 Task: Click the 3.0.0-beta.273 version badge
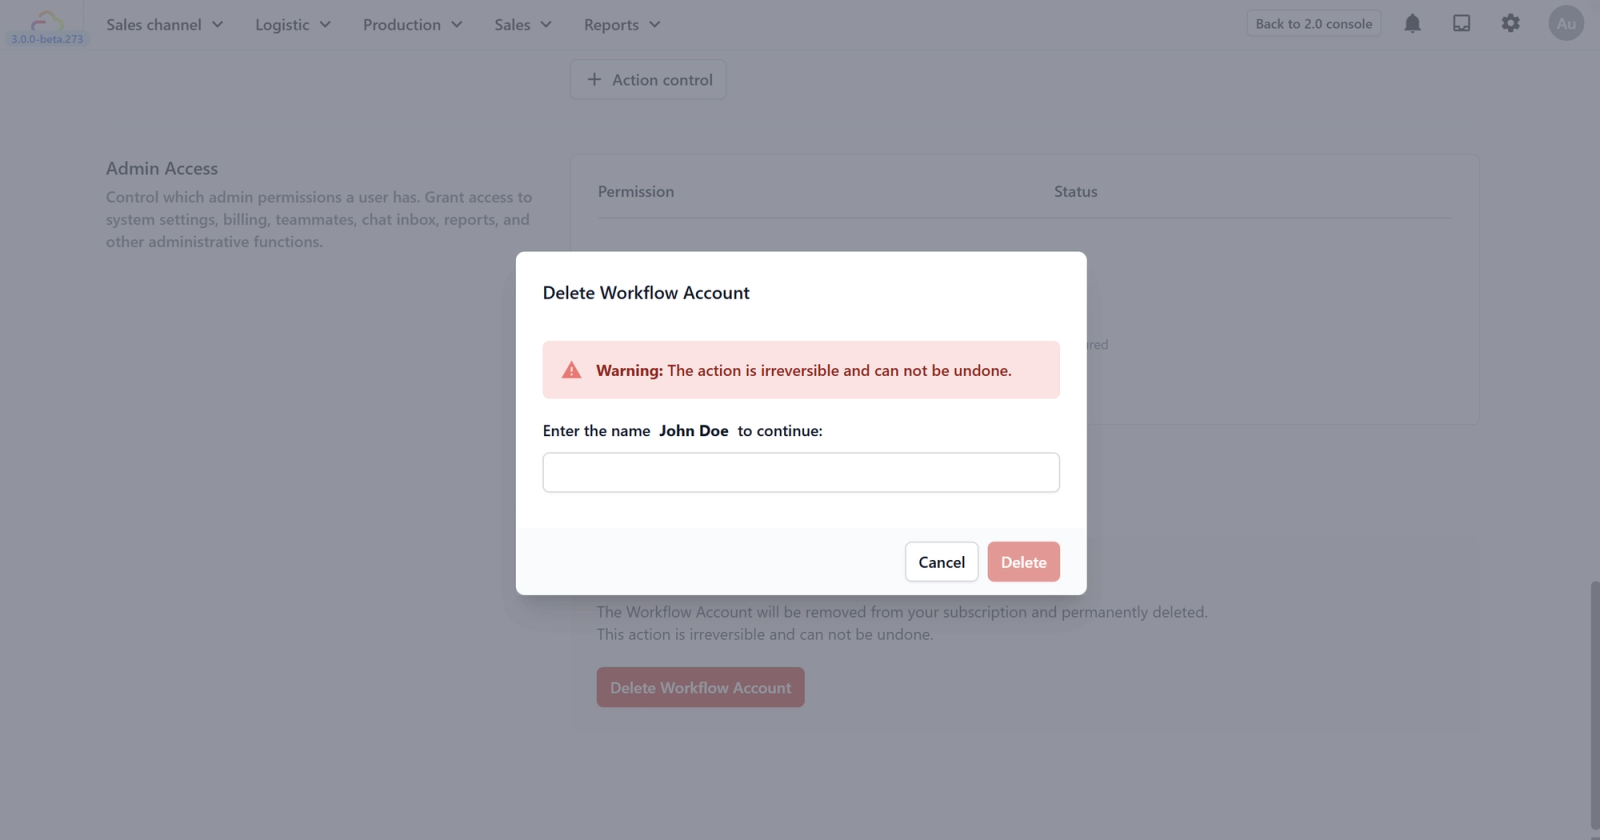tap(46, 40)
